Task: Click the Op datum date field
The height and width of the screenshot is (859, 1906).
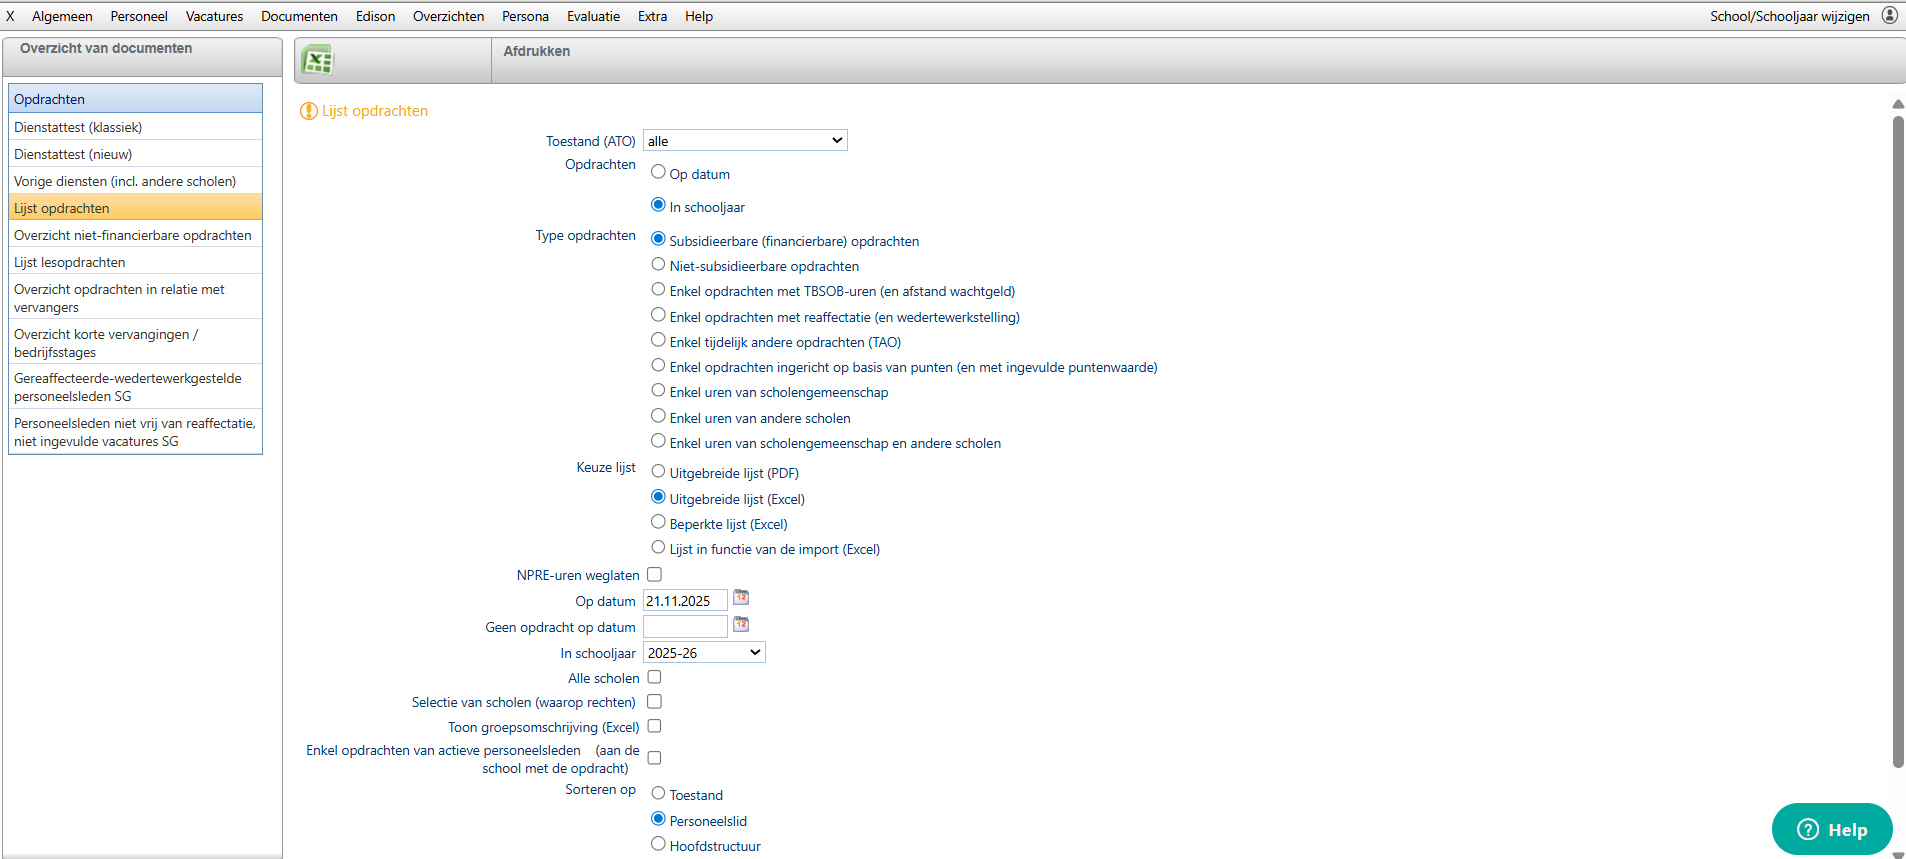Action: click(685, 601)
